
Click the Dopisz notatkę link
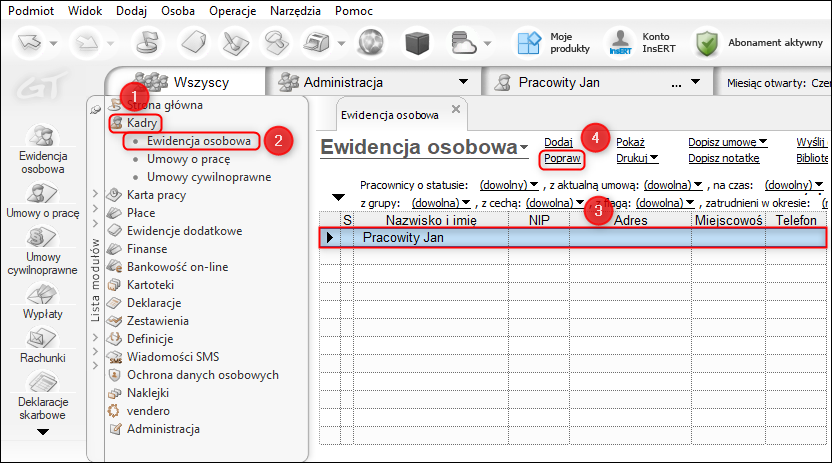723,158
